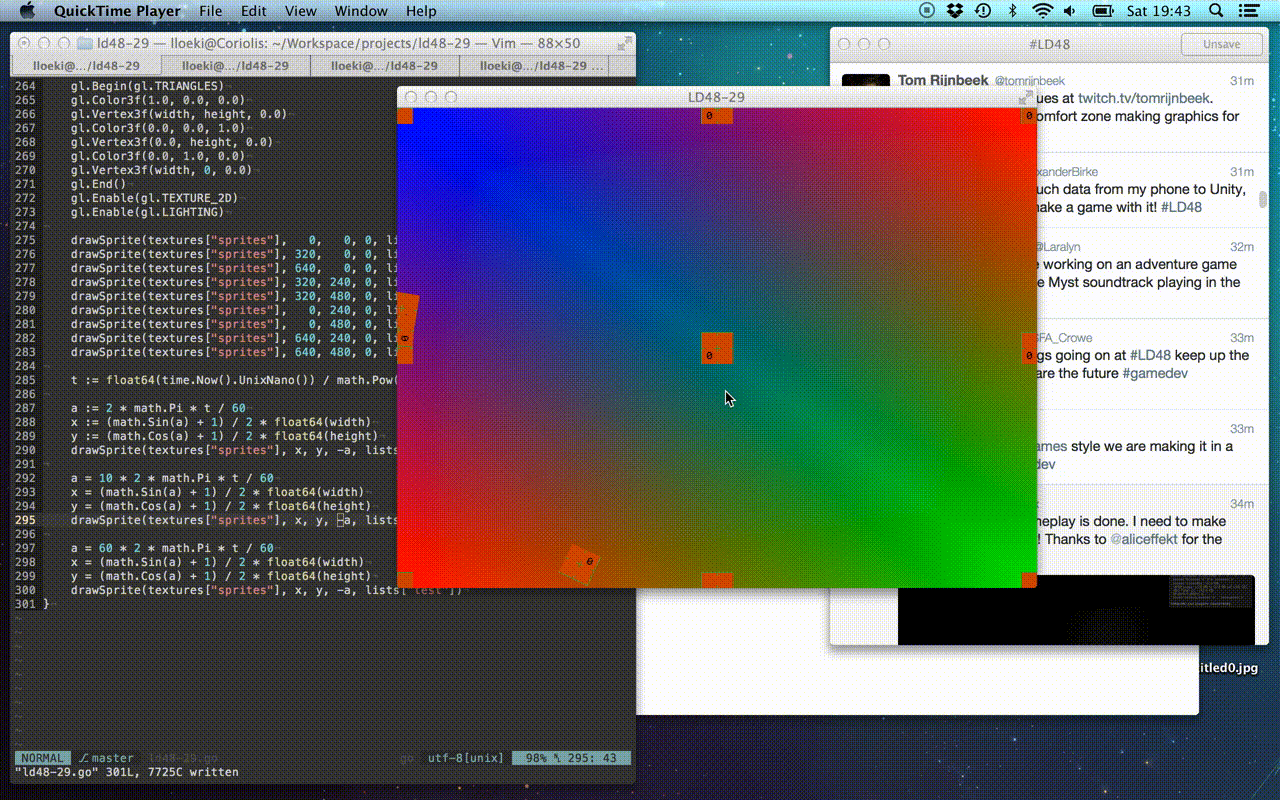Click the fullscreen arrows on LD48-29 window
The height and width of the screenshot is (800, 1280).
point(1025,97)
